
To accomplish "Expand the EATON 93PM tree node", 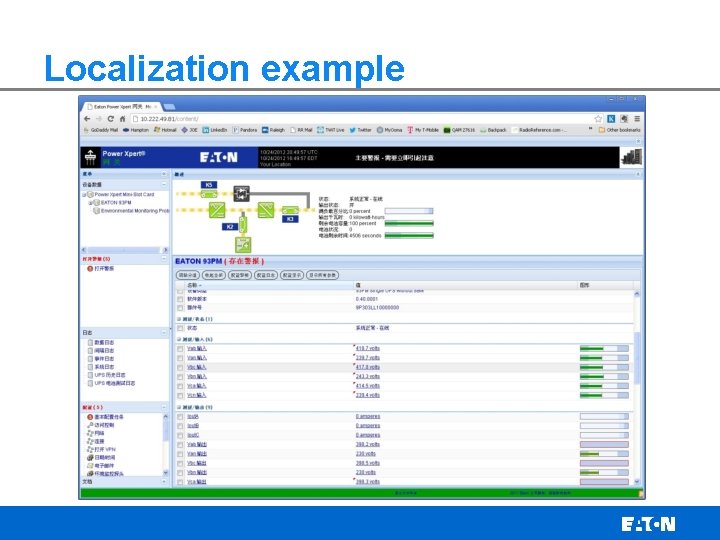I will click(91, 202).
